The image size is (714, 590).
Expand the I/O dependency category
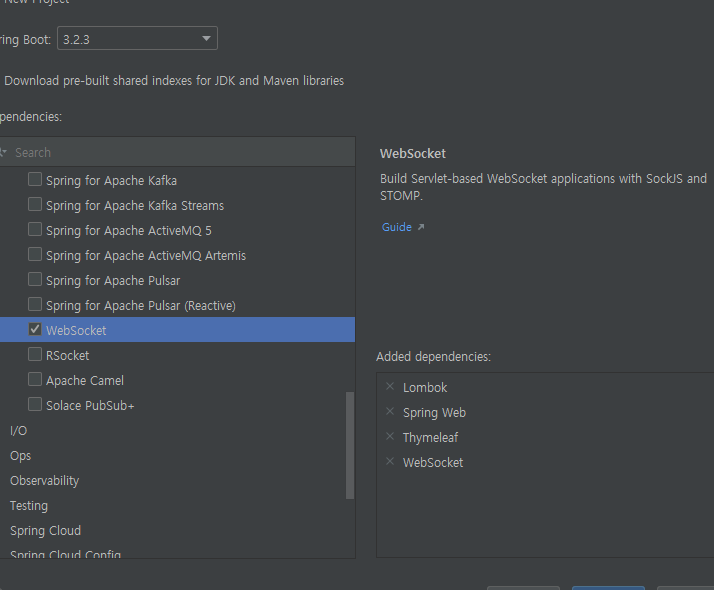click(x=19, y=431)
